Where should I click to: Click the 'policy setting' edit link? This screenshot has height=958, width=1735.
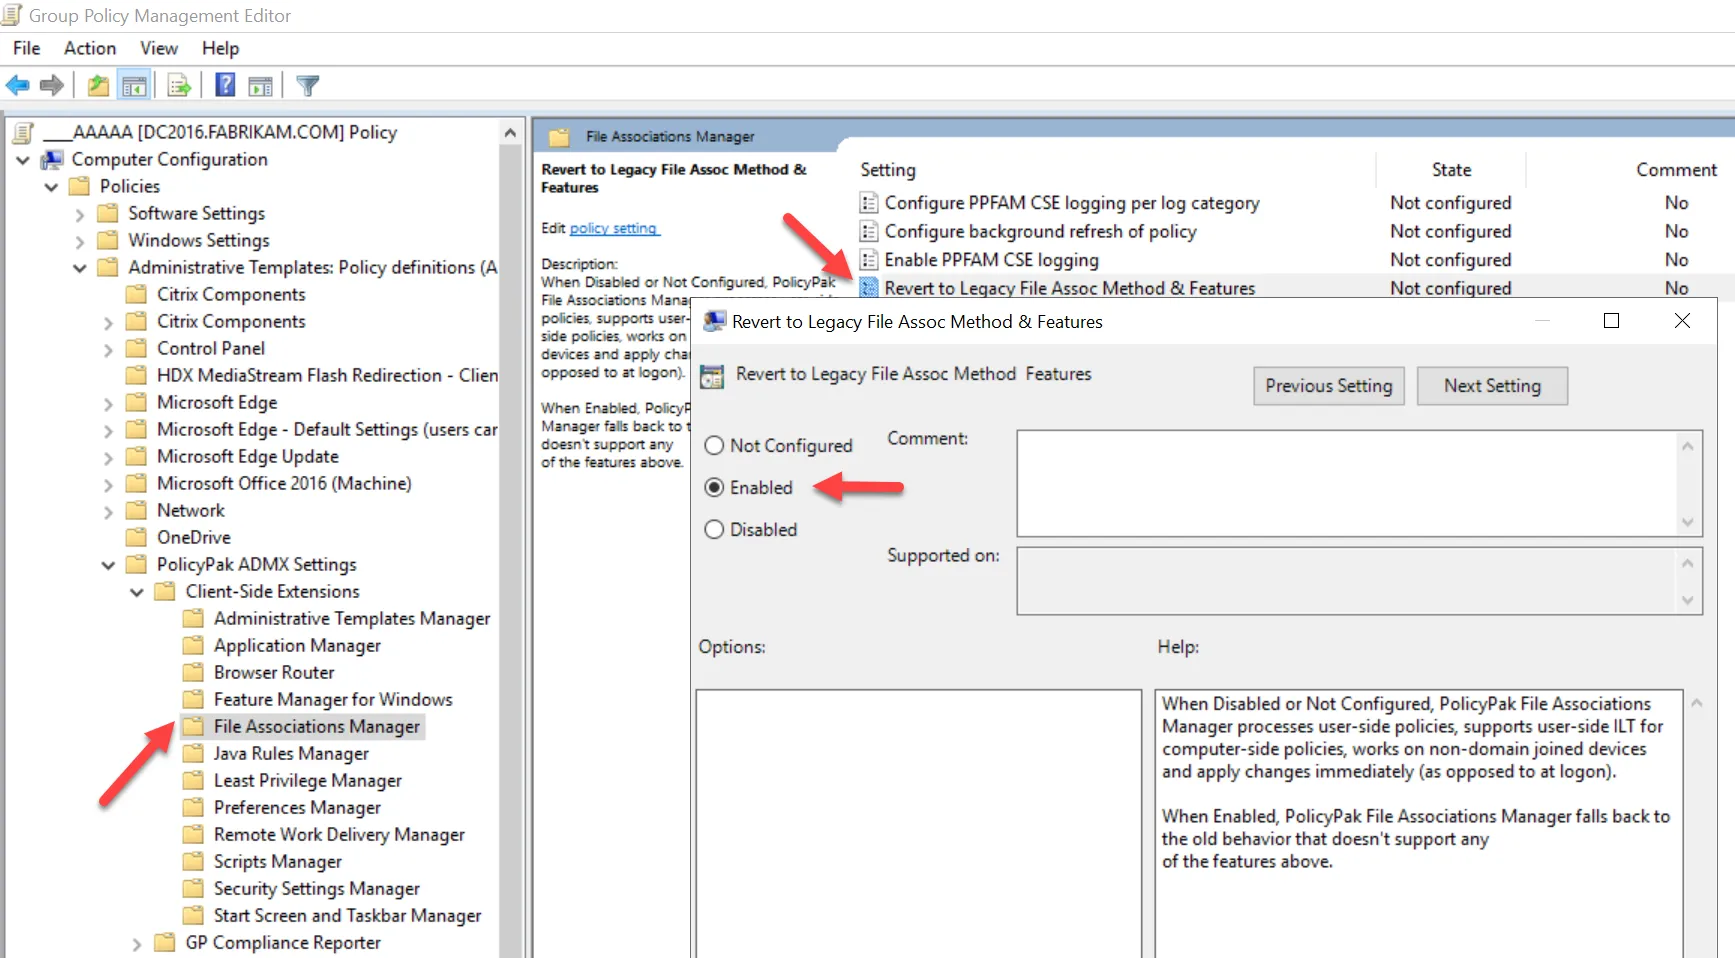pos(613,228)
